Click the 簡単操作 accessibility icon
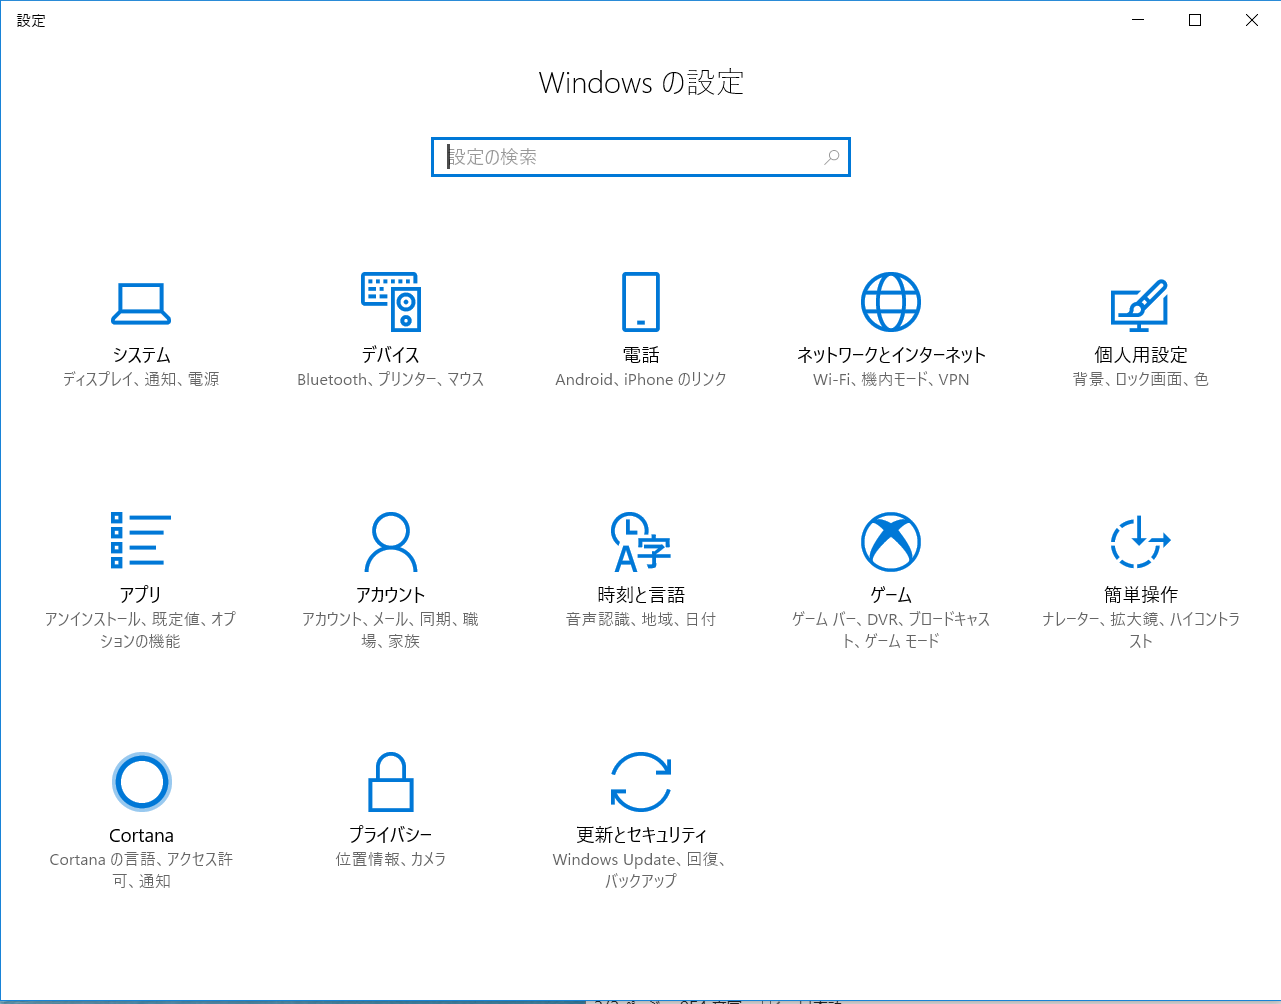The width and height of the screenshot is (1281, 1004). (1140, 542)
